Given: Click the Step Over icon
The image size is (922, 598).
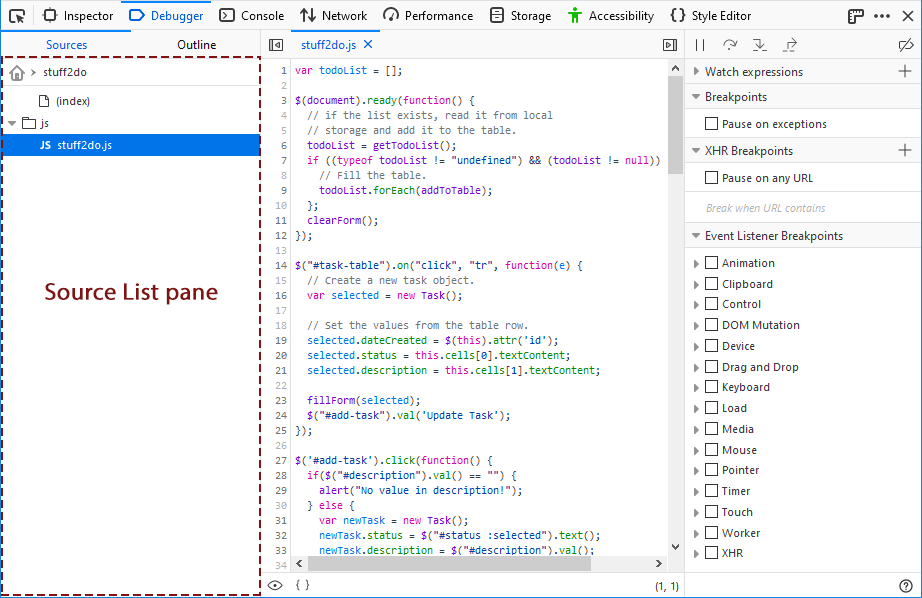Looking at the screenshot, I should [x=729, y=44].
